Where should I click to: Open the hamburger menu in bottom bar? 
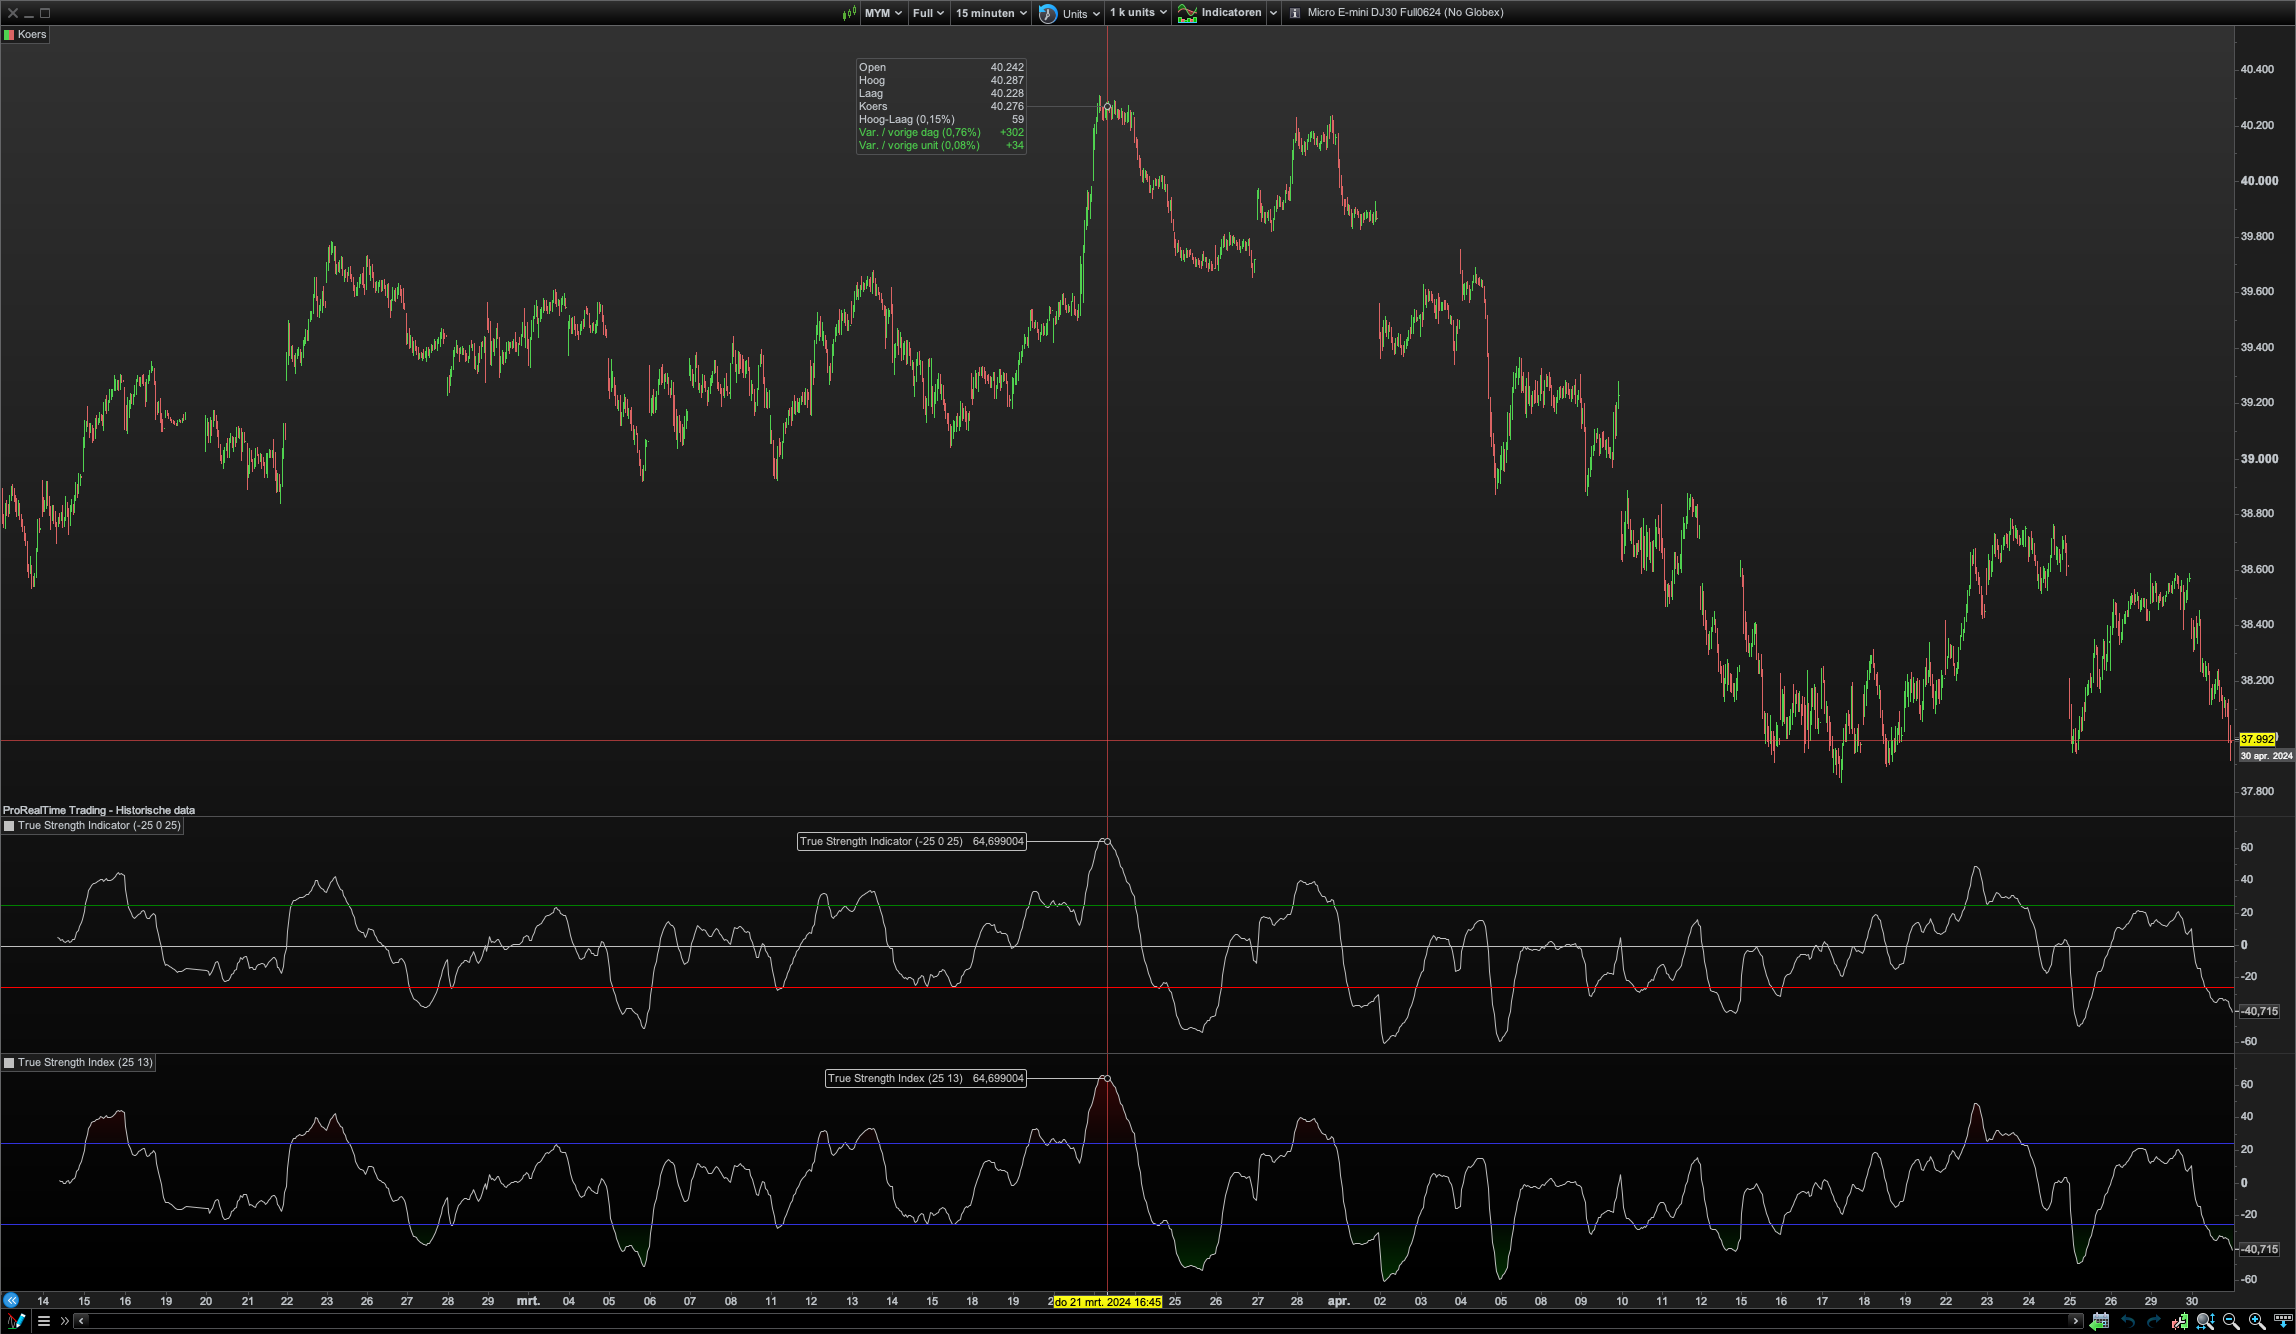point(44,1321)
